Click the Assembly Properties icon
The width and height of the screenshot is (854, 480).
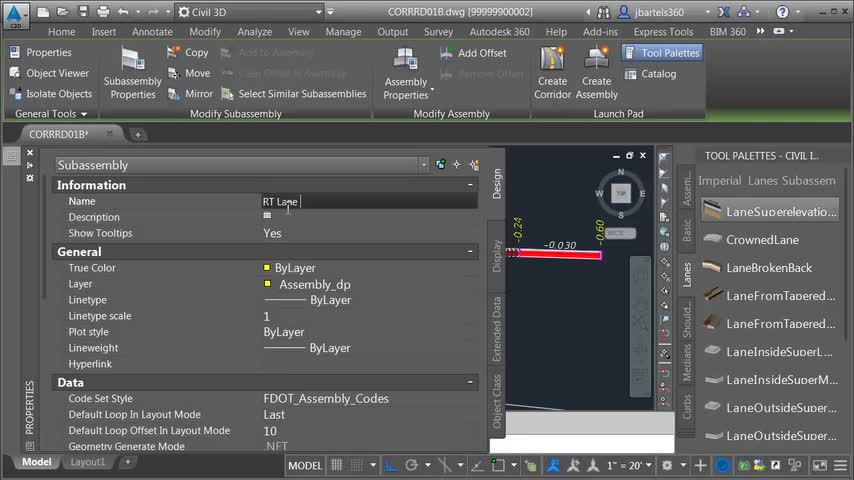406,60
